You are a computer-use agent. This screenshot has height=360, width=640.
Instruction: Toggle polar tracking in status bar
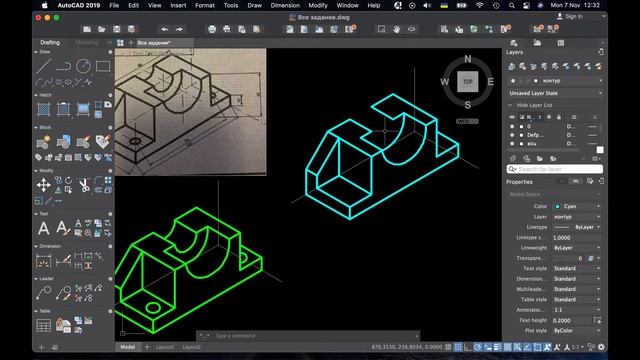click(478, 347)
